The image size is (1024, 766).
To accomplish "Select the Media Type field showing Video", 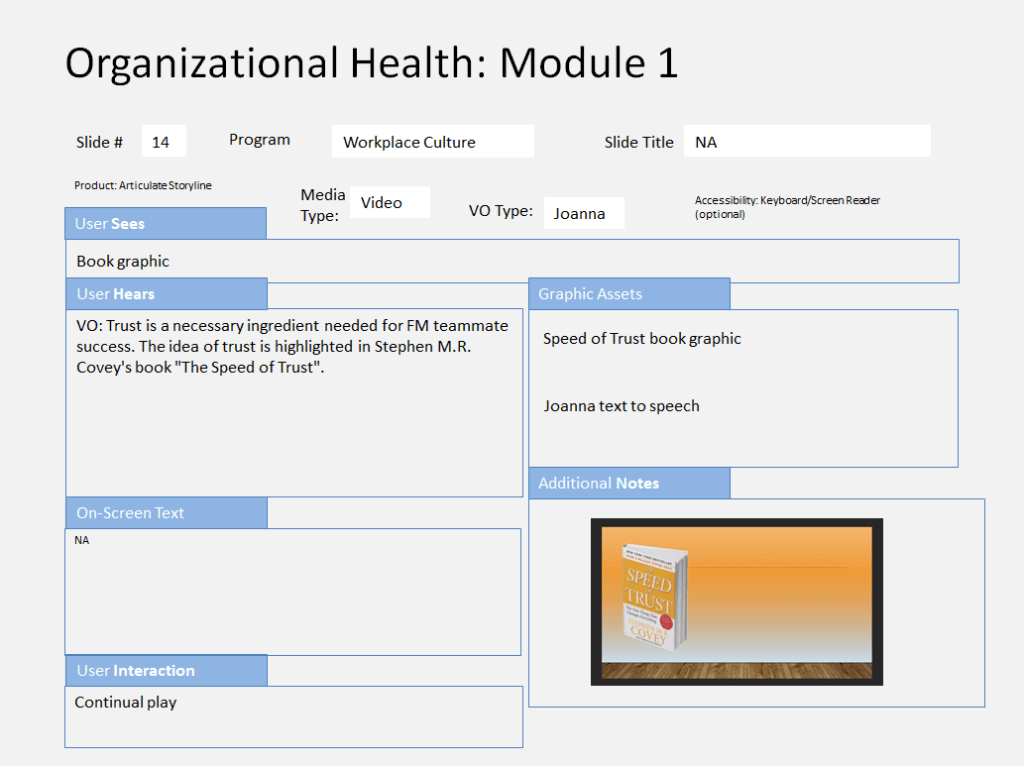I will [x=389, y=203].
